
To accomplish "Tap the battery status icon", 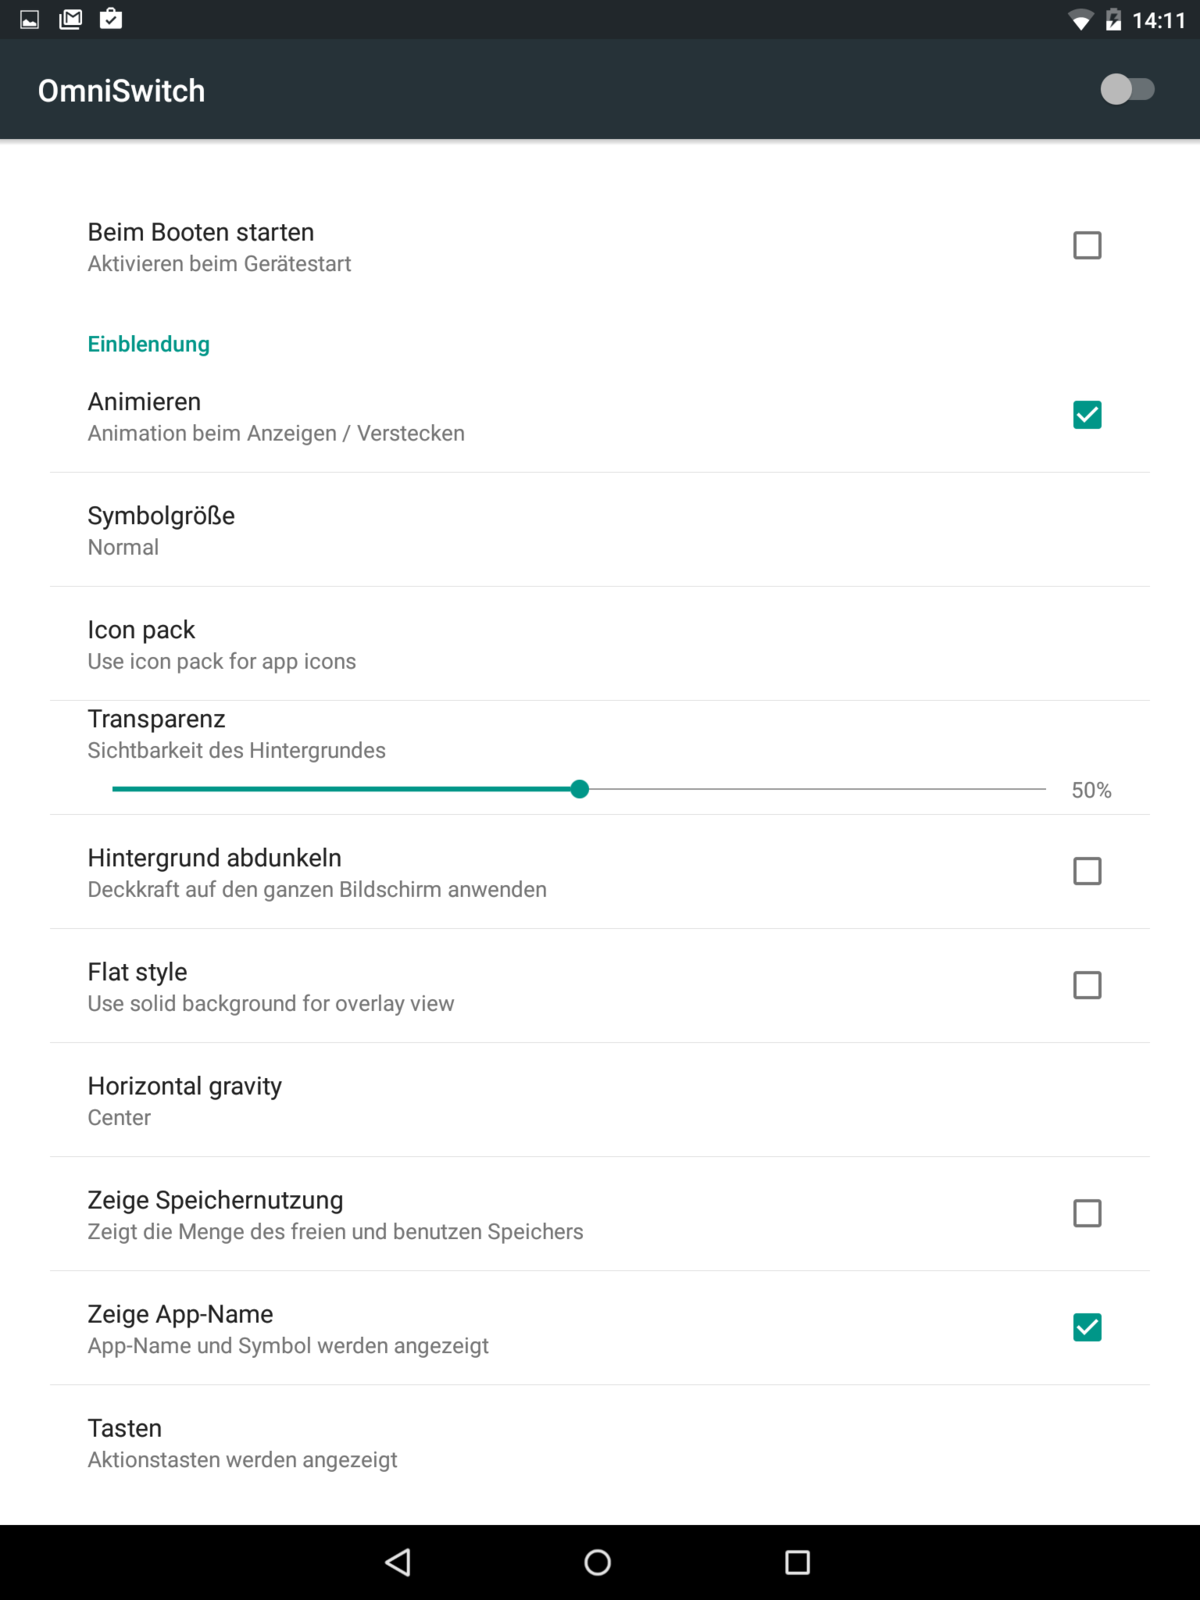I will (1113, 20).
